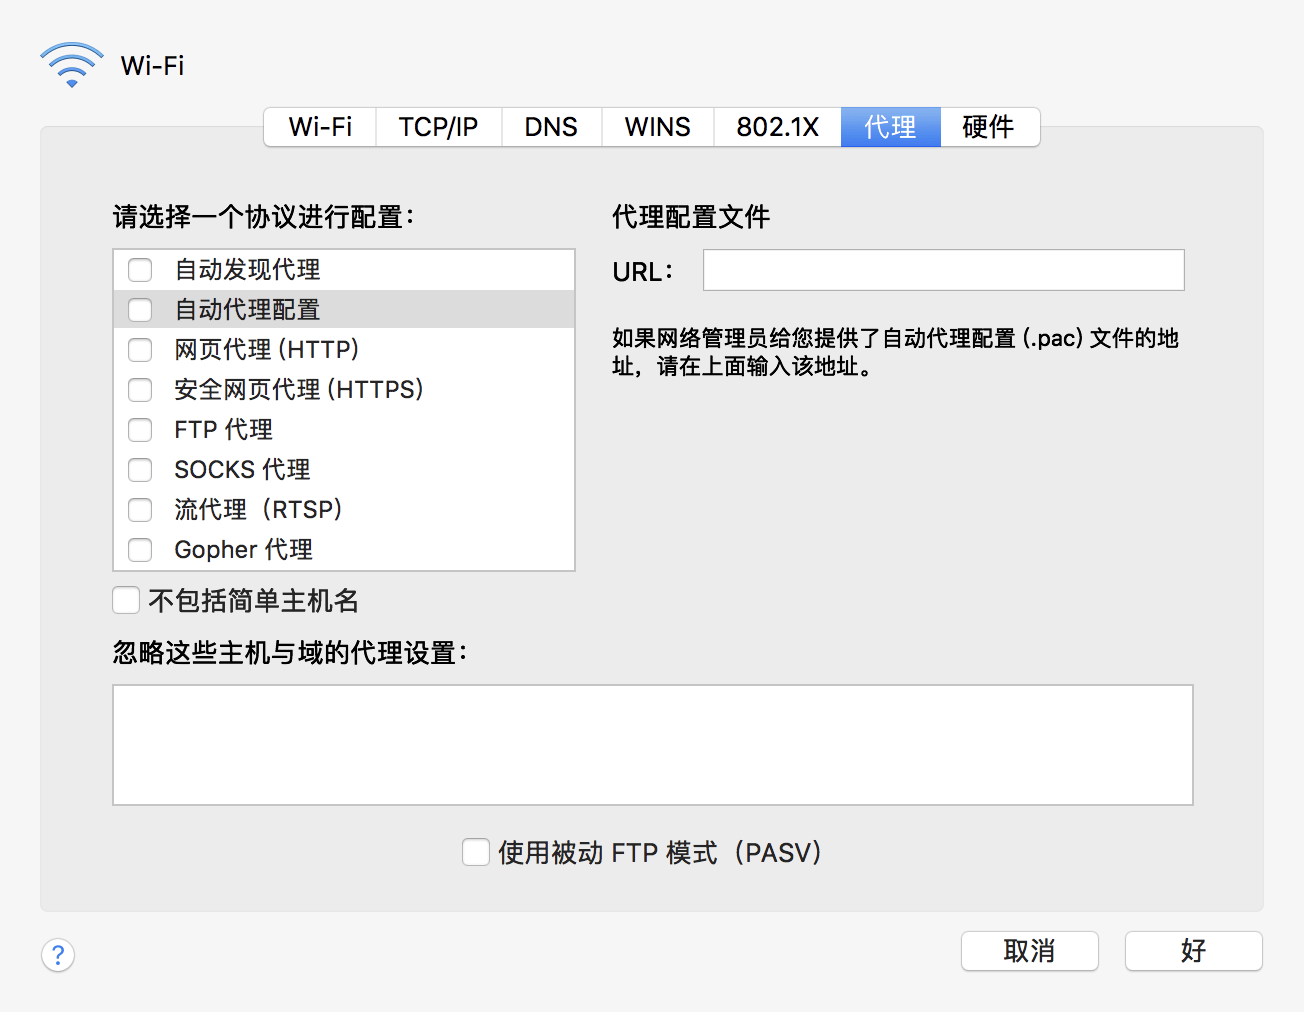The width and height of the screenshot is (1304, 1012).
Task: Turn on SOCKS 代理 checkbox
Action: pyautogui.click(x=141, y=470)
